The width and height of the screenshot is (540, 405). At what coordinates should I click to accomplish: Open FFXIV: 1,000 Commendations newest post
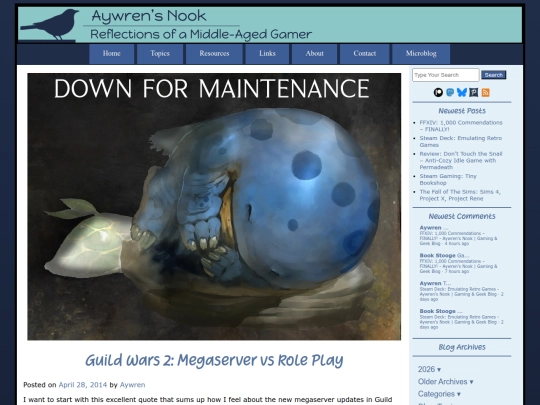(x=461, y=126)
